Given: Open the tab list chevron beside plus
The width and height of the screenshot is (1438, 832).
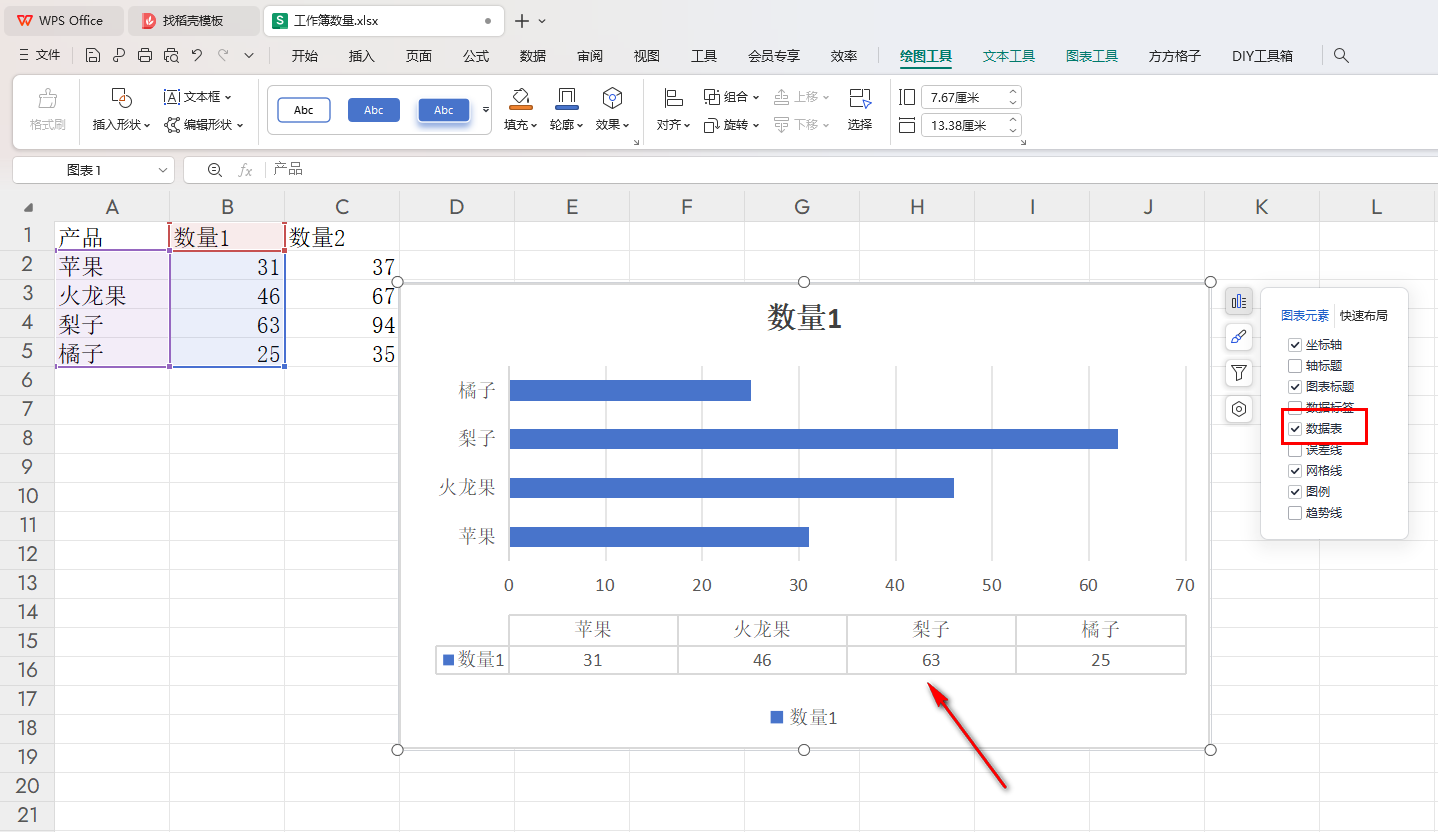Looking at the screenshot, I should point(543,20).
